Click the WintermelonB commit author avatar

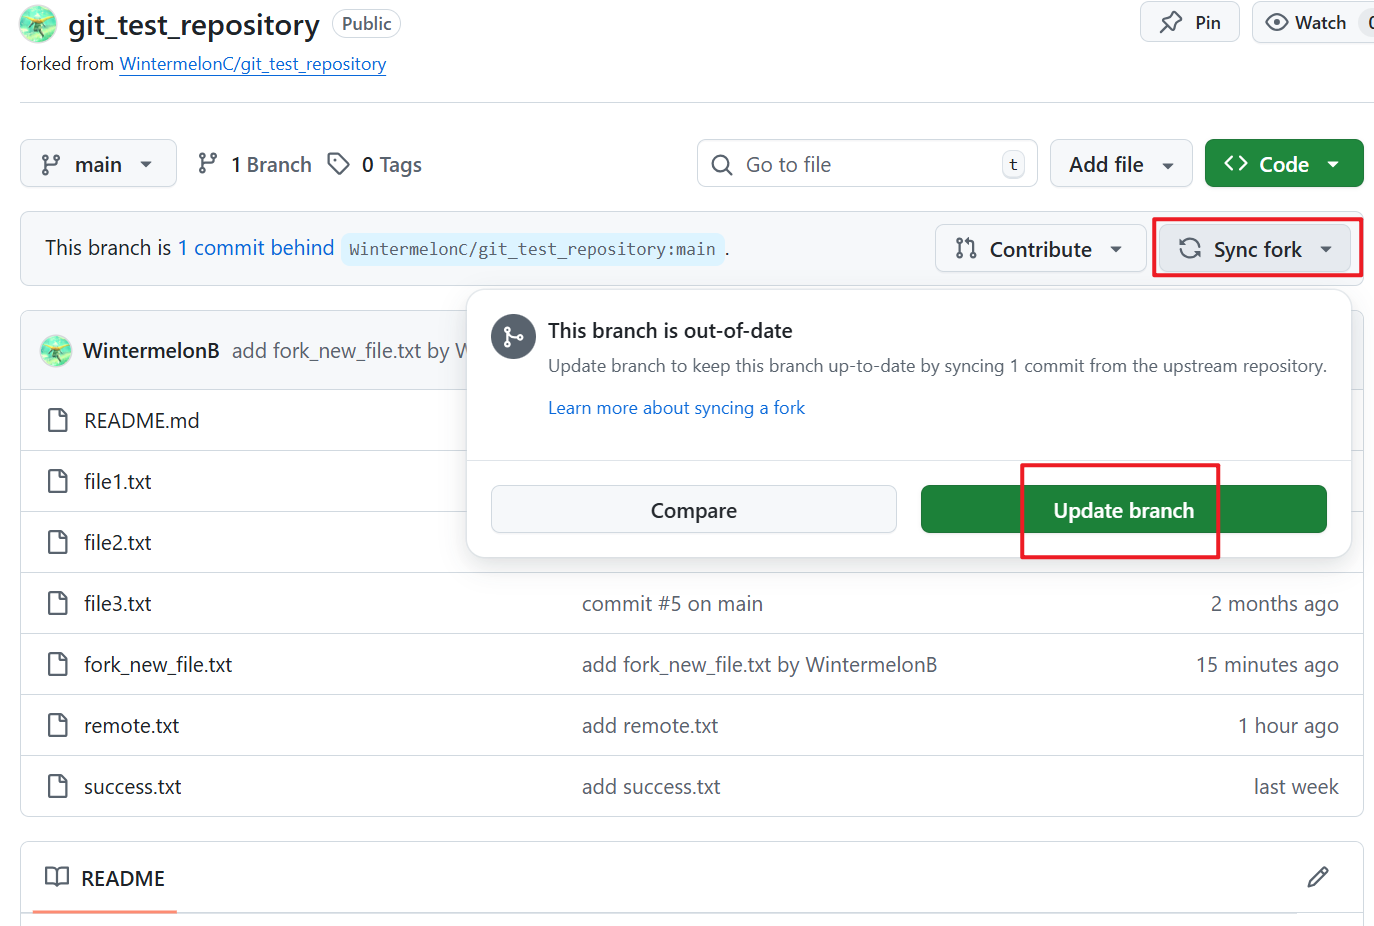tap(56, 351)
